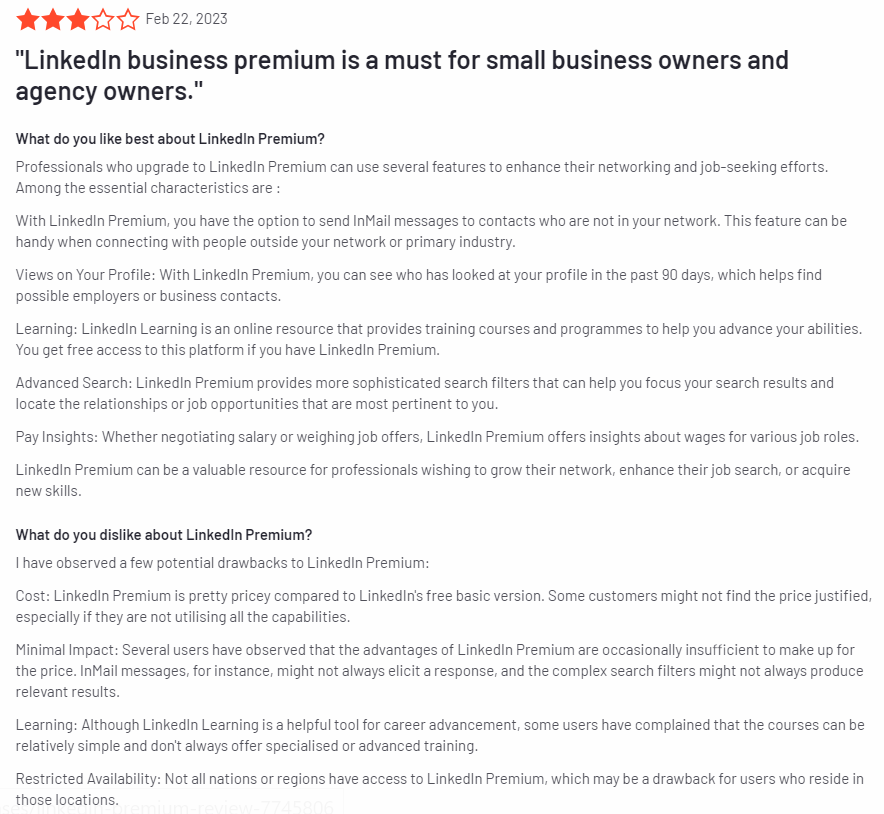Click the fourth empty rating star
The image size is (884, 814).
pyautogui.click(x=103, y=20)
